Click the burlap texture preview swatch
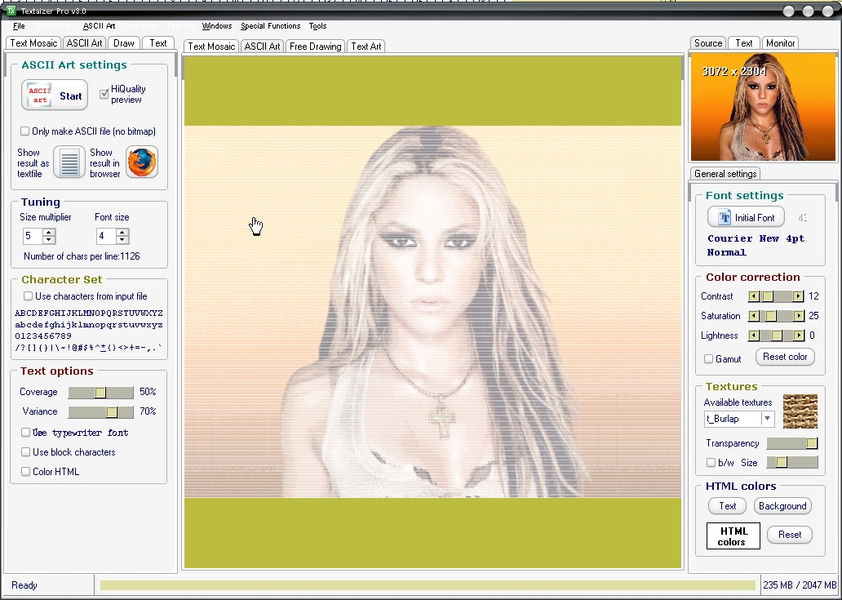The width and height of the screenshot is (842, 600). [800, 410]
